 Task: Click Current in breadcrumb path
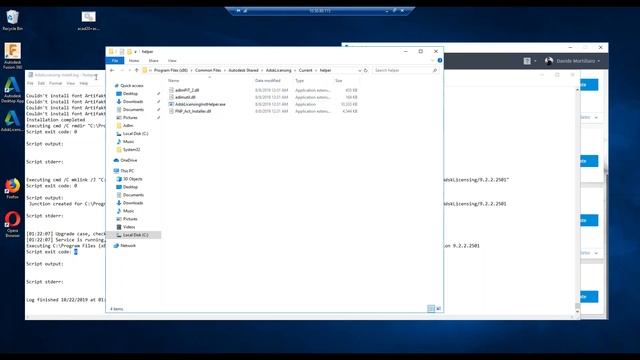tap(305, 70)
